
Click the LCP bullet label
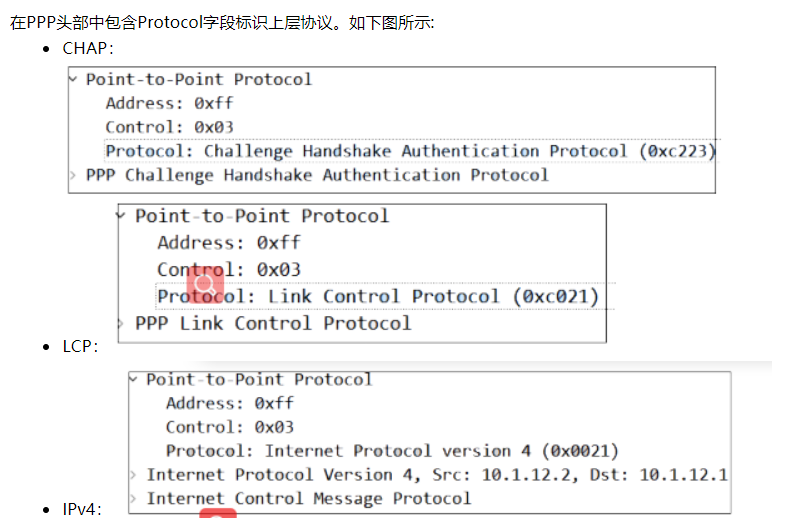pyautogui.click(x=80, y=347)
